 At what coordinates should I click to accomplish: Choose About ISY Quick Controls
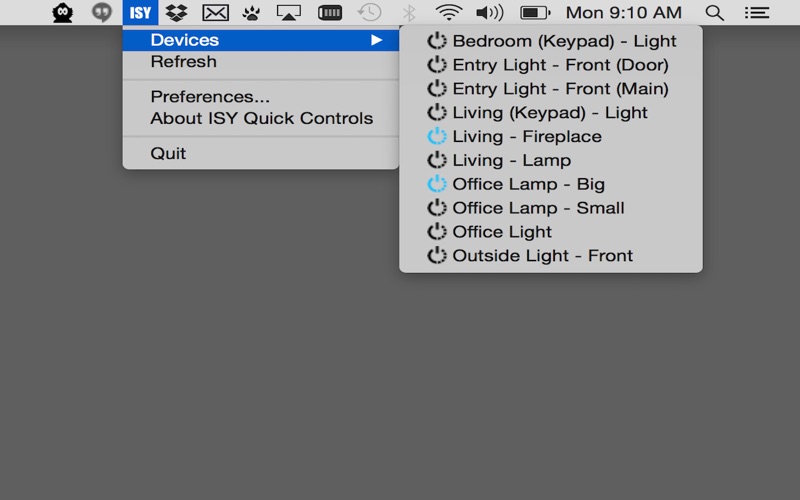(261, 118)
